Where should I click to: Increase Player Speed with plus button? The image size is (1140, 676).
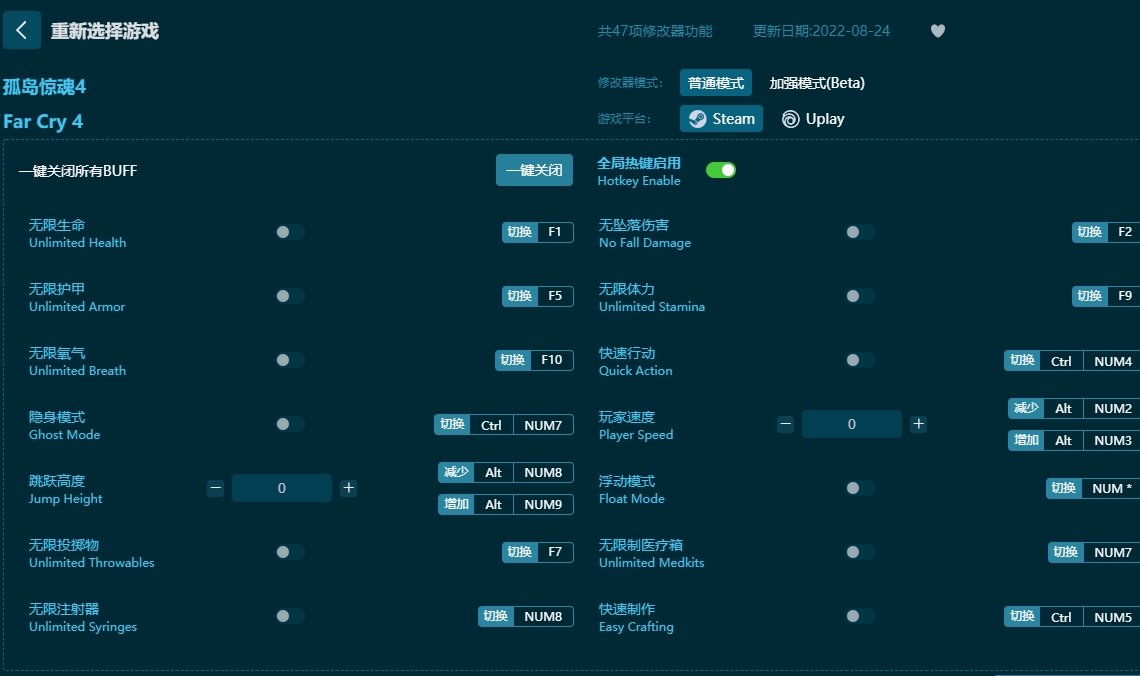(918, 424)
